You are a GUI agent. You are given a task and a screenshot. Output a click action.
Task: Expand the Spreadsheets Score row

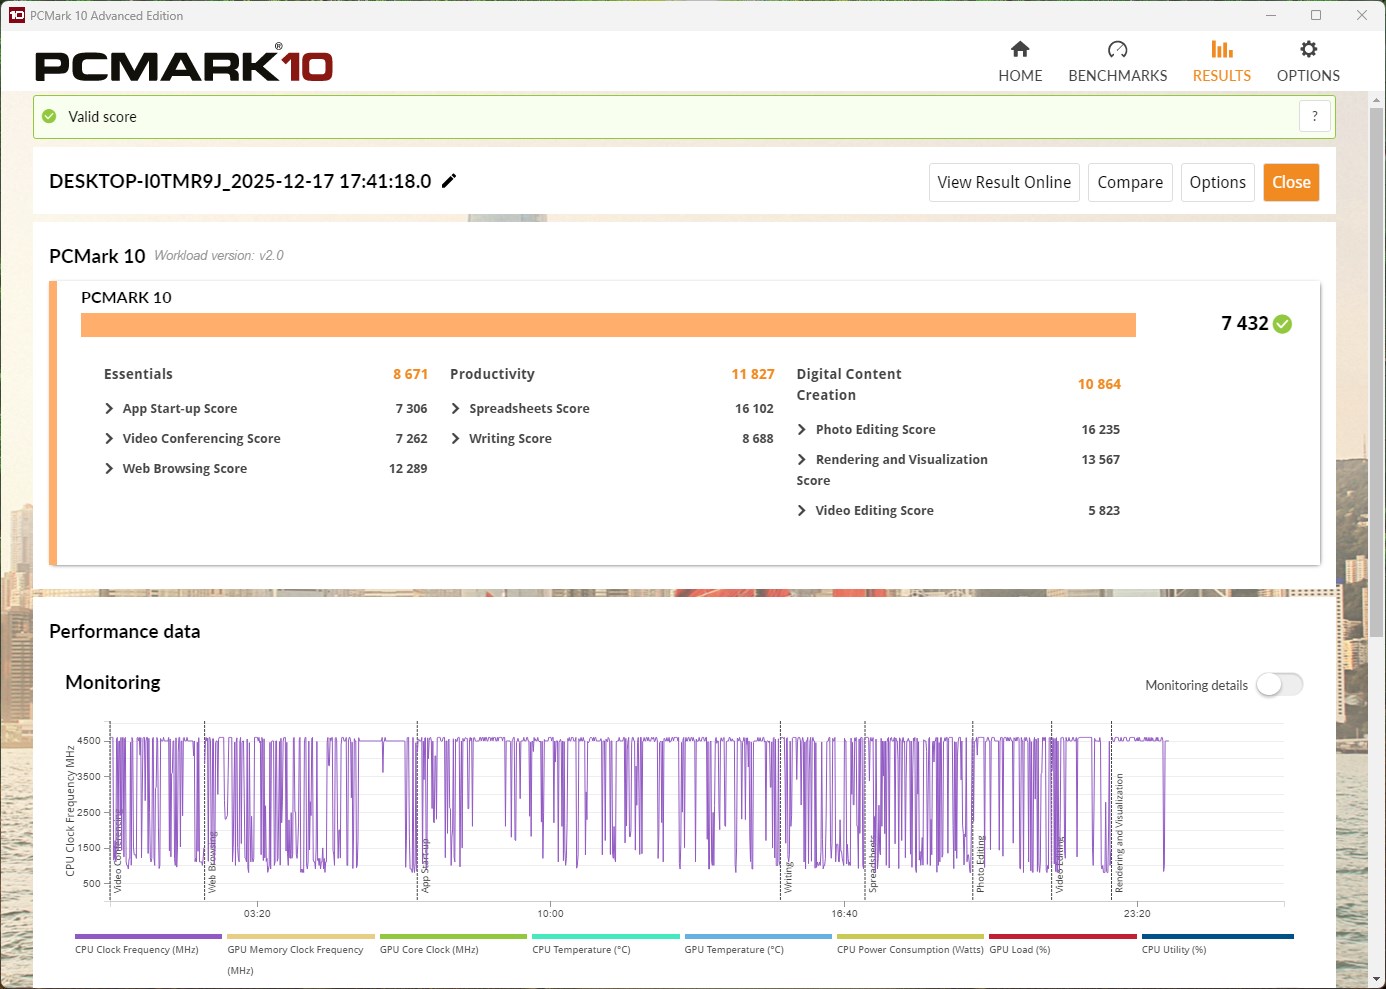[456, 409]
